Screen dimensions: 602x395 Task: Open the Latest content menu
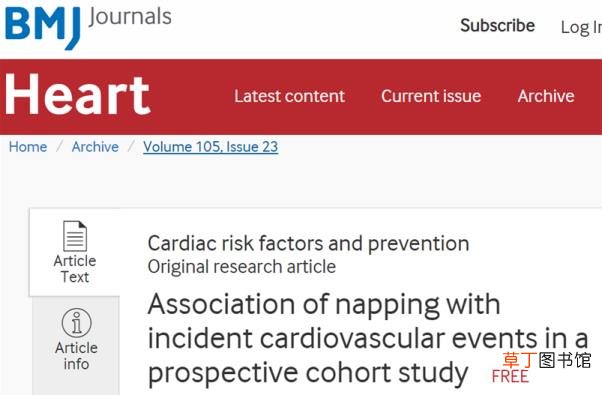(x=290, y=96)
